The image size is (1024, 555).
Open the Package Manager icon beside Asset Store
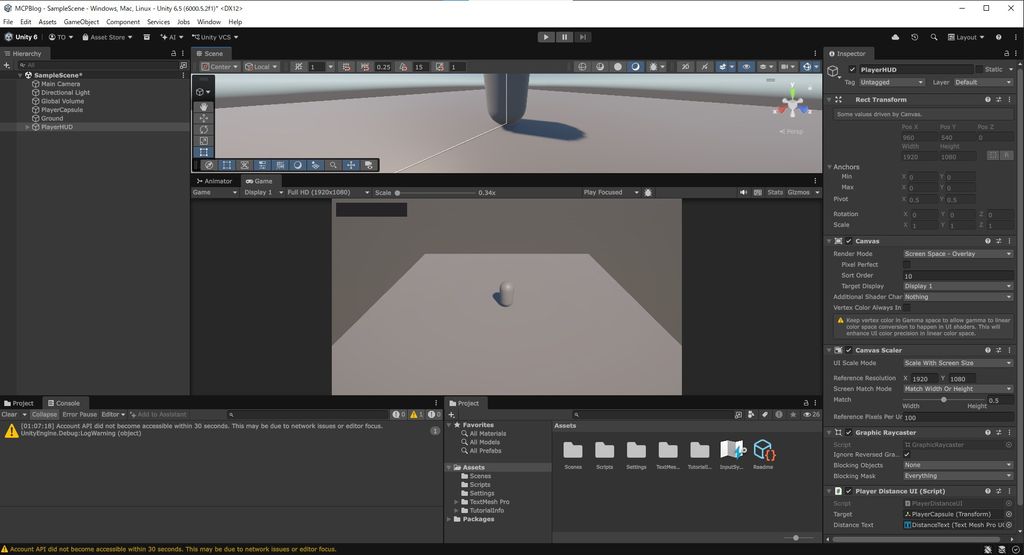click(x=147, y=37)
